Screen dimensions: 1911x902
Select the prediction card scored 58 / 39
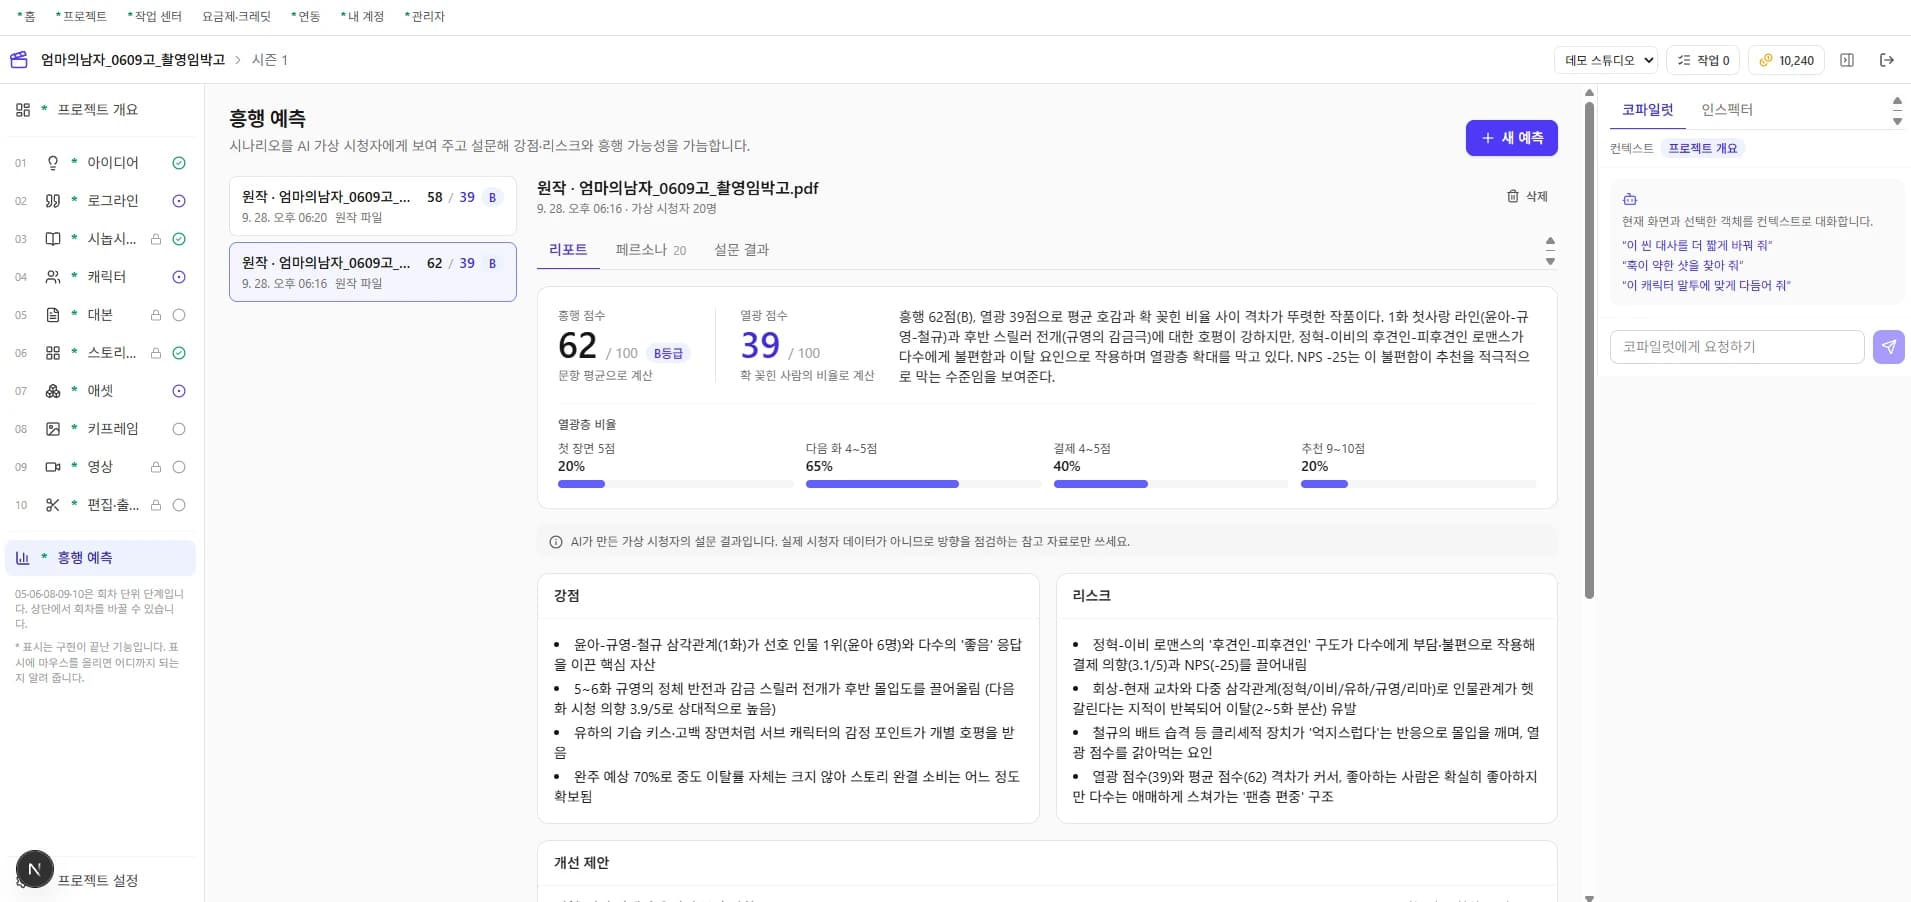373,206
